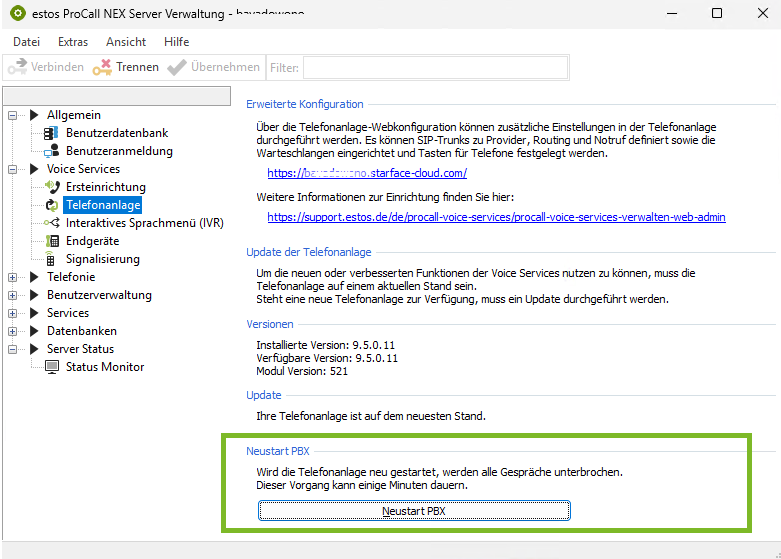Click the Trennen toolbar button

coord(125,67)
